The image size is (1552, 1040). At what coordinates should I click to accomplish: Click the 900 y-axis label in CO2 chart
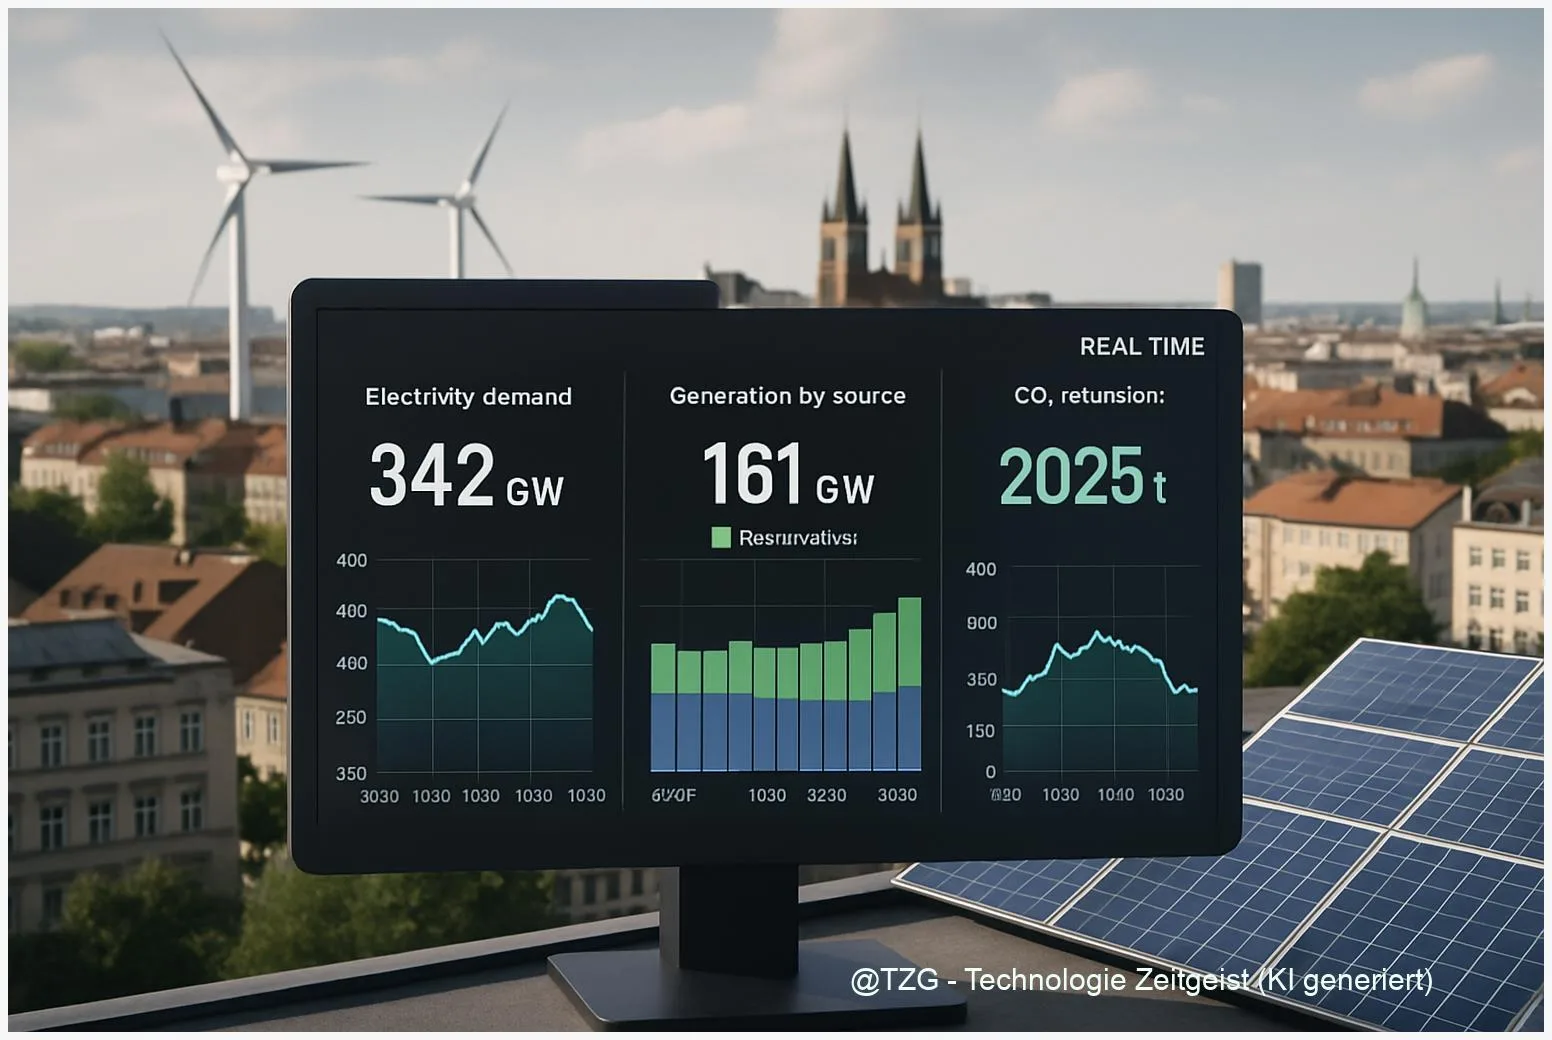tap(981, 623)
